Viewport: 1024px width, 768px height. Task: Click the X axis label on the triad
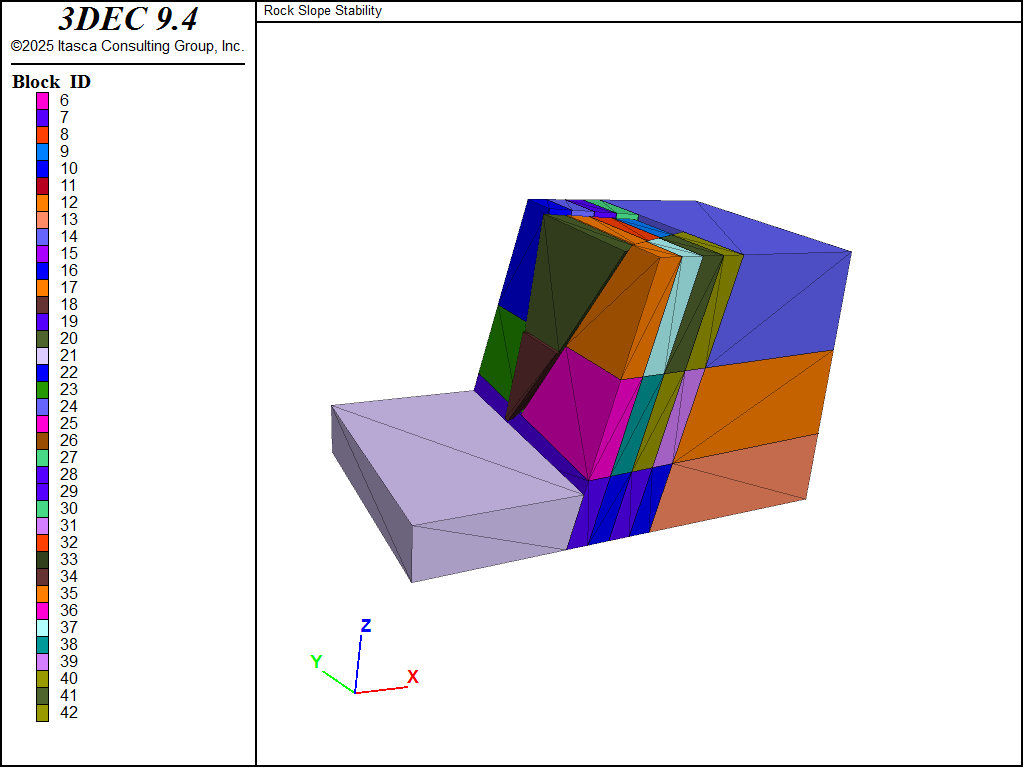(412, 677)
